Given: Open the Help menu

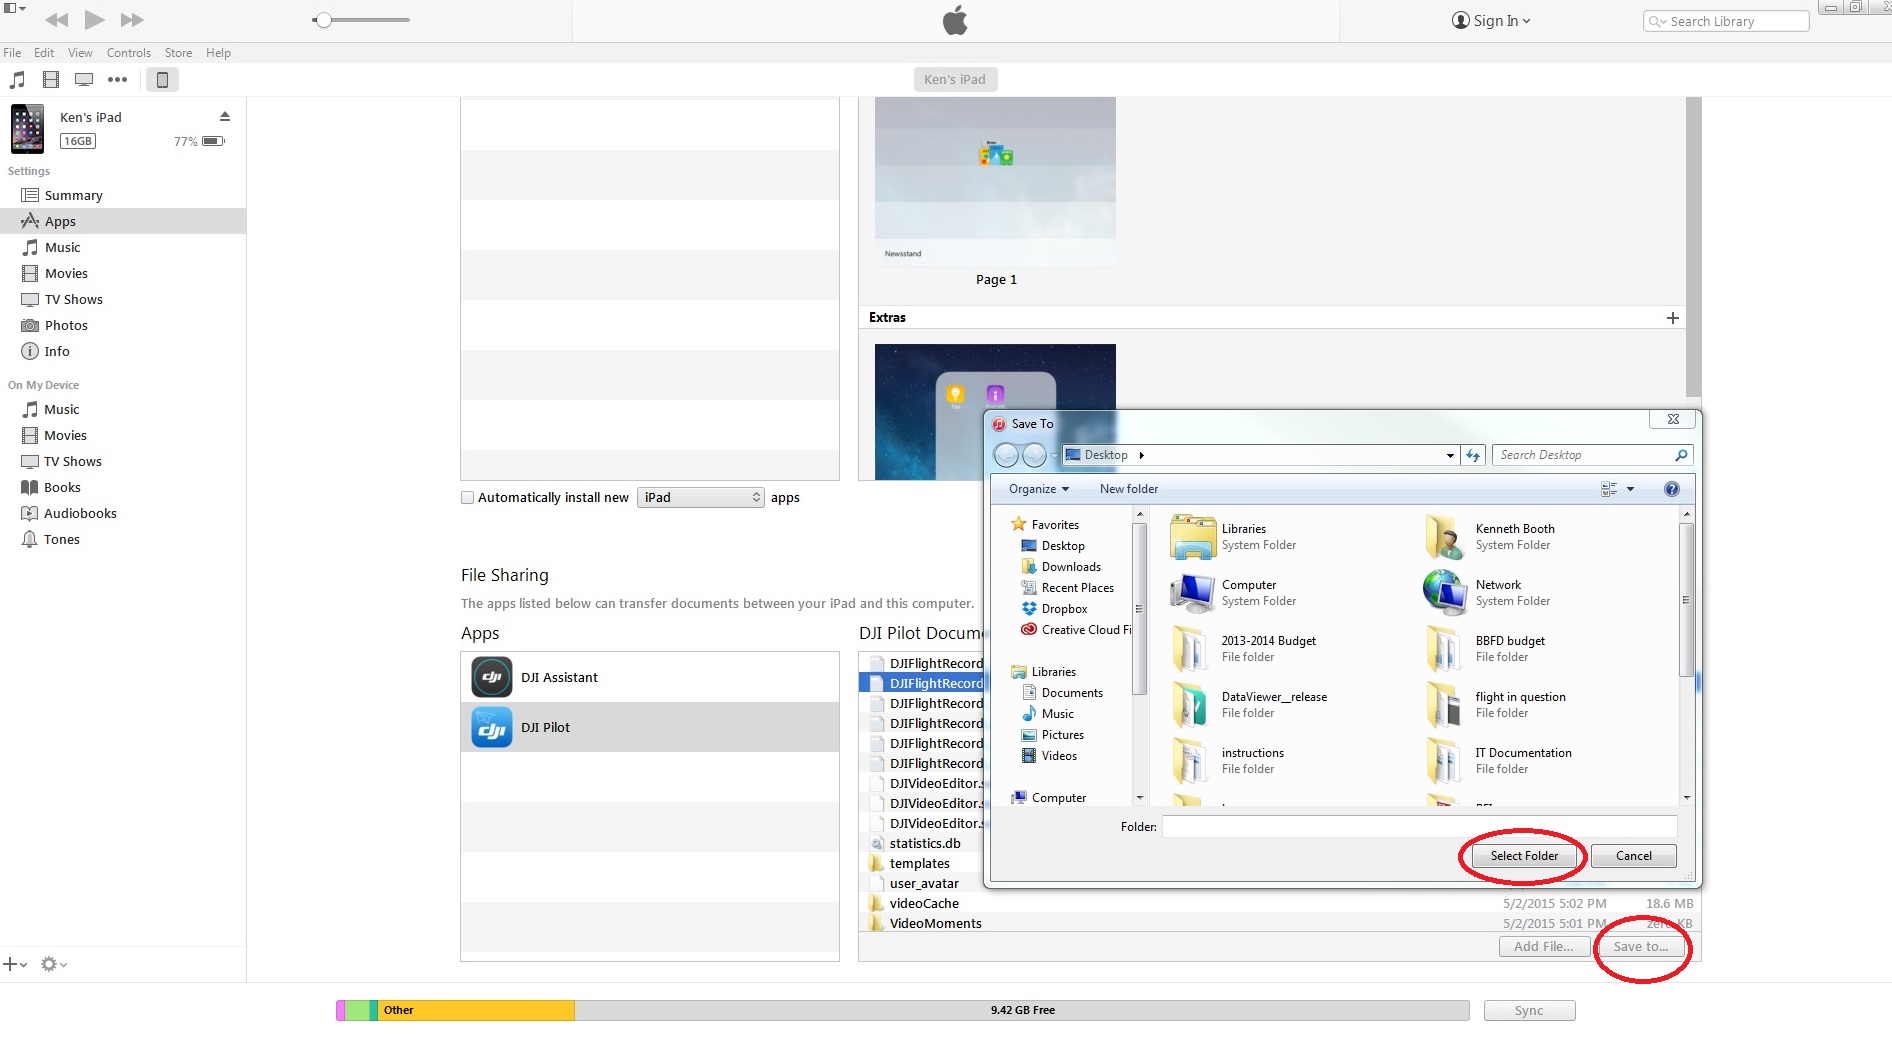Looking at the screenshot, I should [218, 53].
